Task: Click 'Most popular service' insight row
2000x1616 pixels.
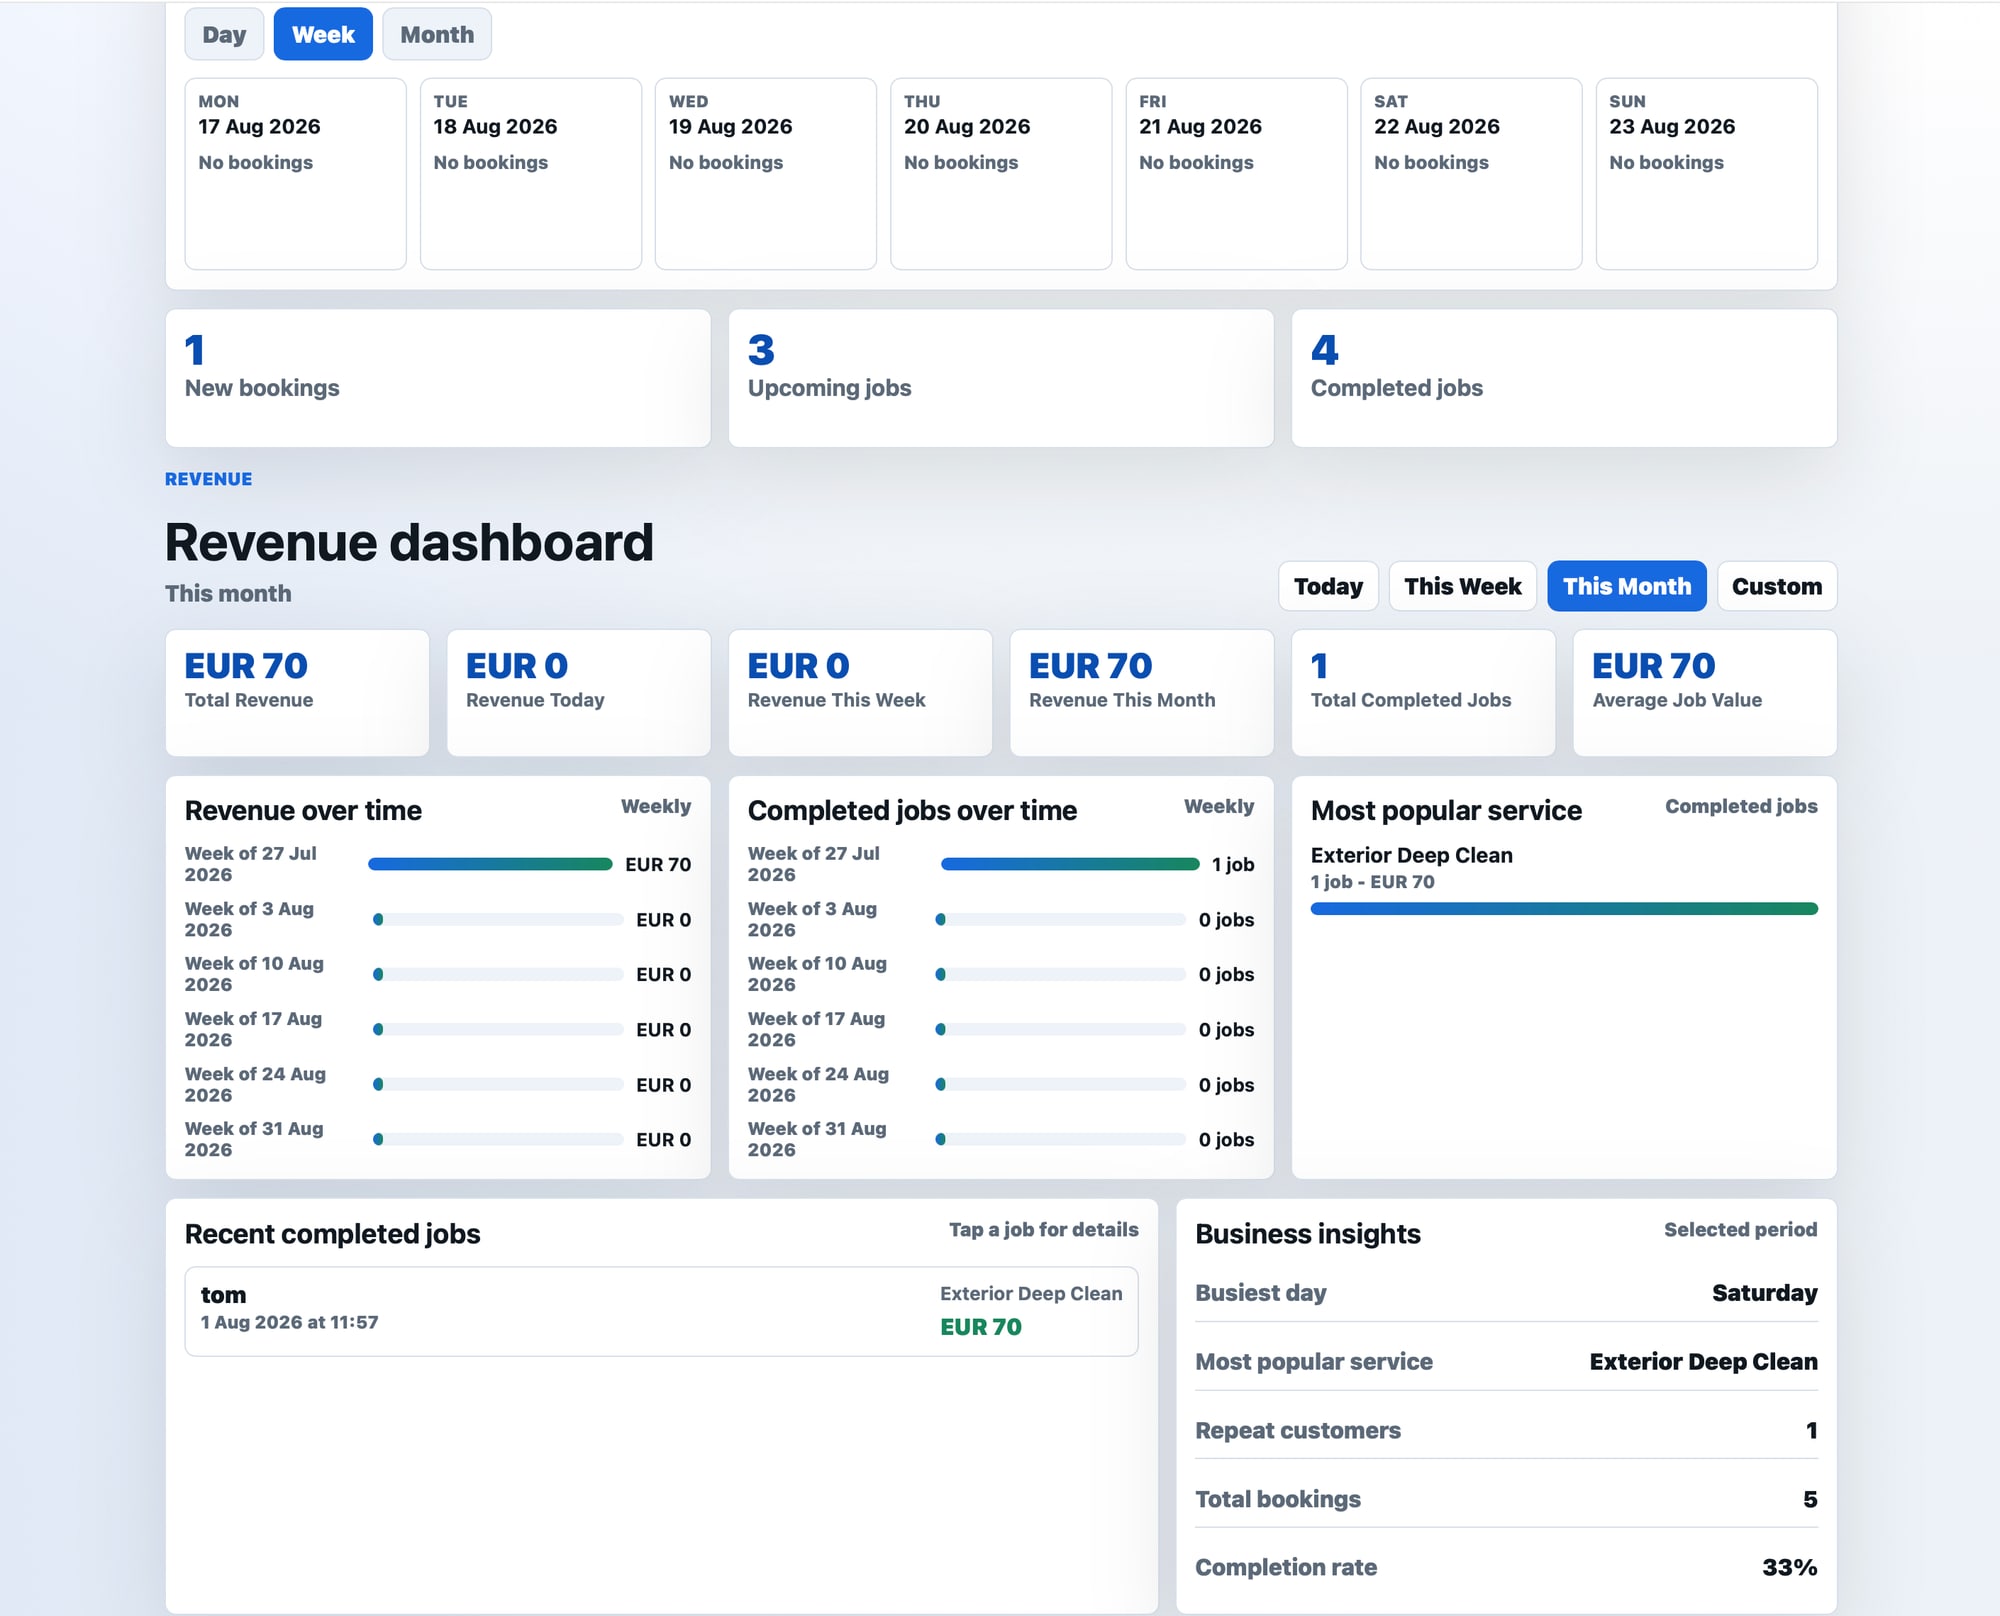Action: (x=1506, y=1361)
